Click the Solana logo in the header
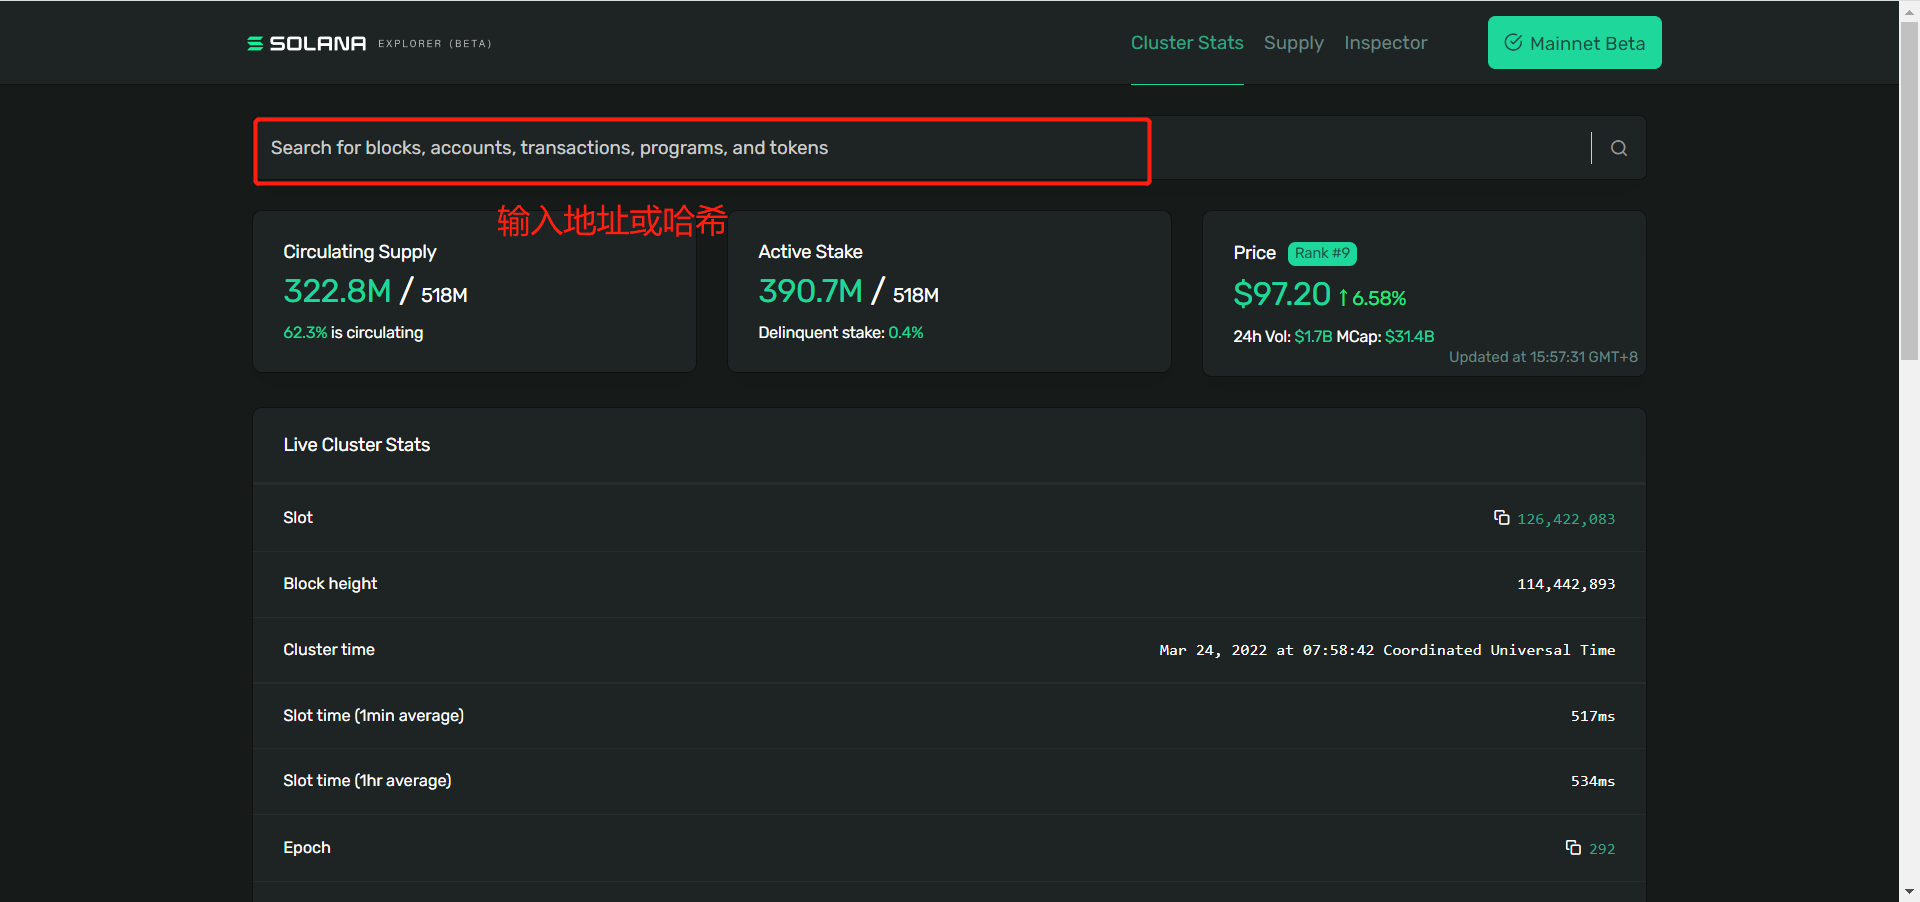The image size is (1920, 902). click(x=306, y=43)
